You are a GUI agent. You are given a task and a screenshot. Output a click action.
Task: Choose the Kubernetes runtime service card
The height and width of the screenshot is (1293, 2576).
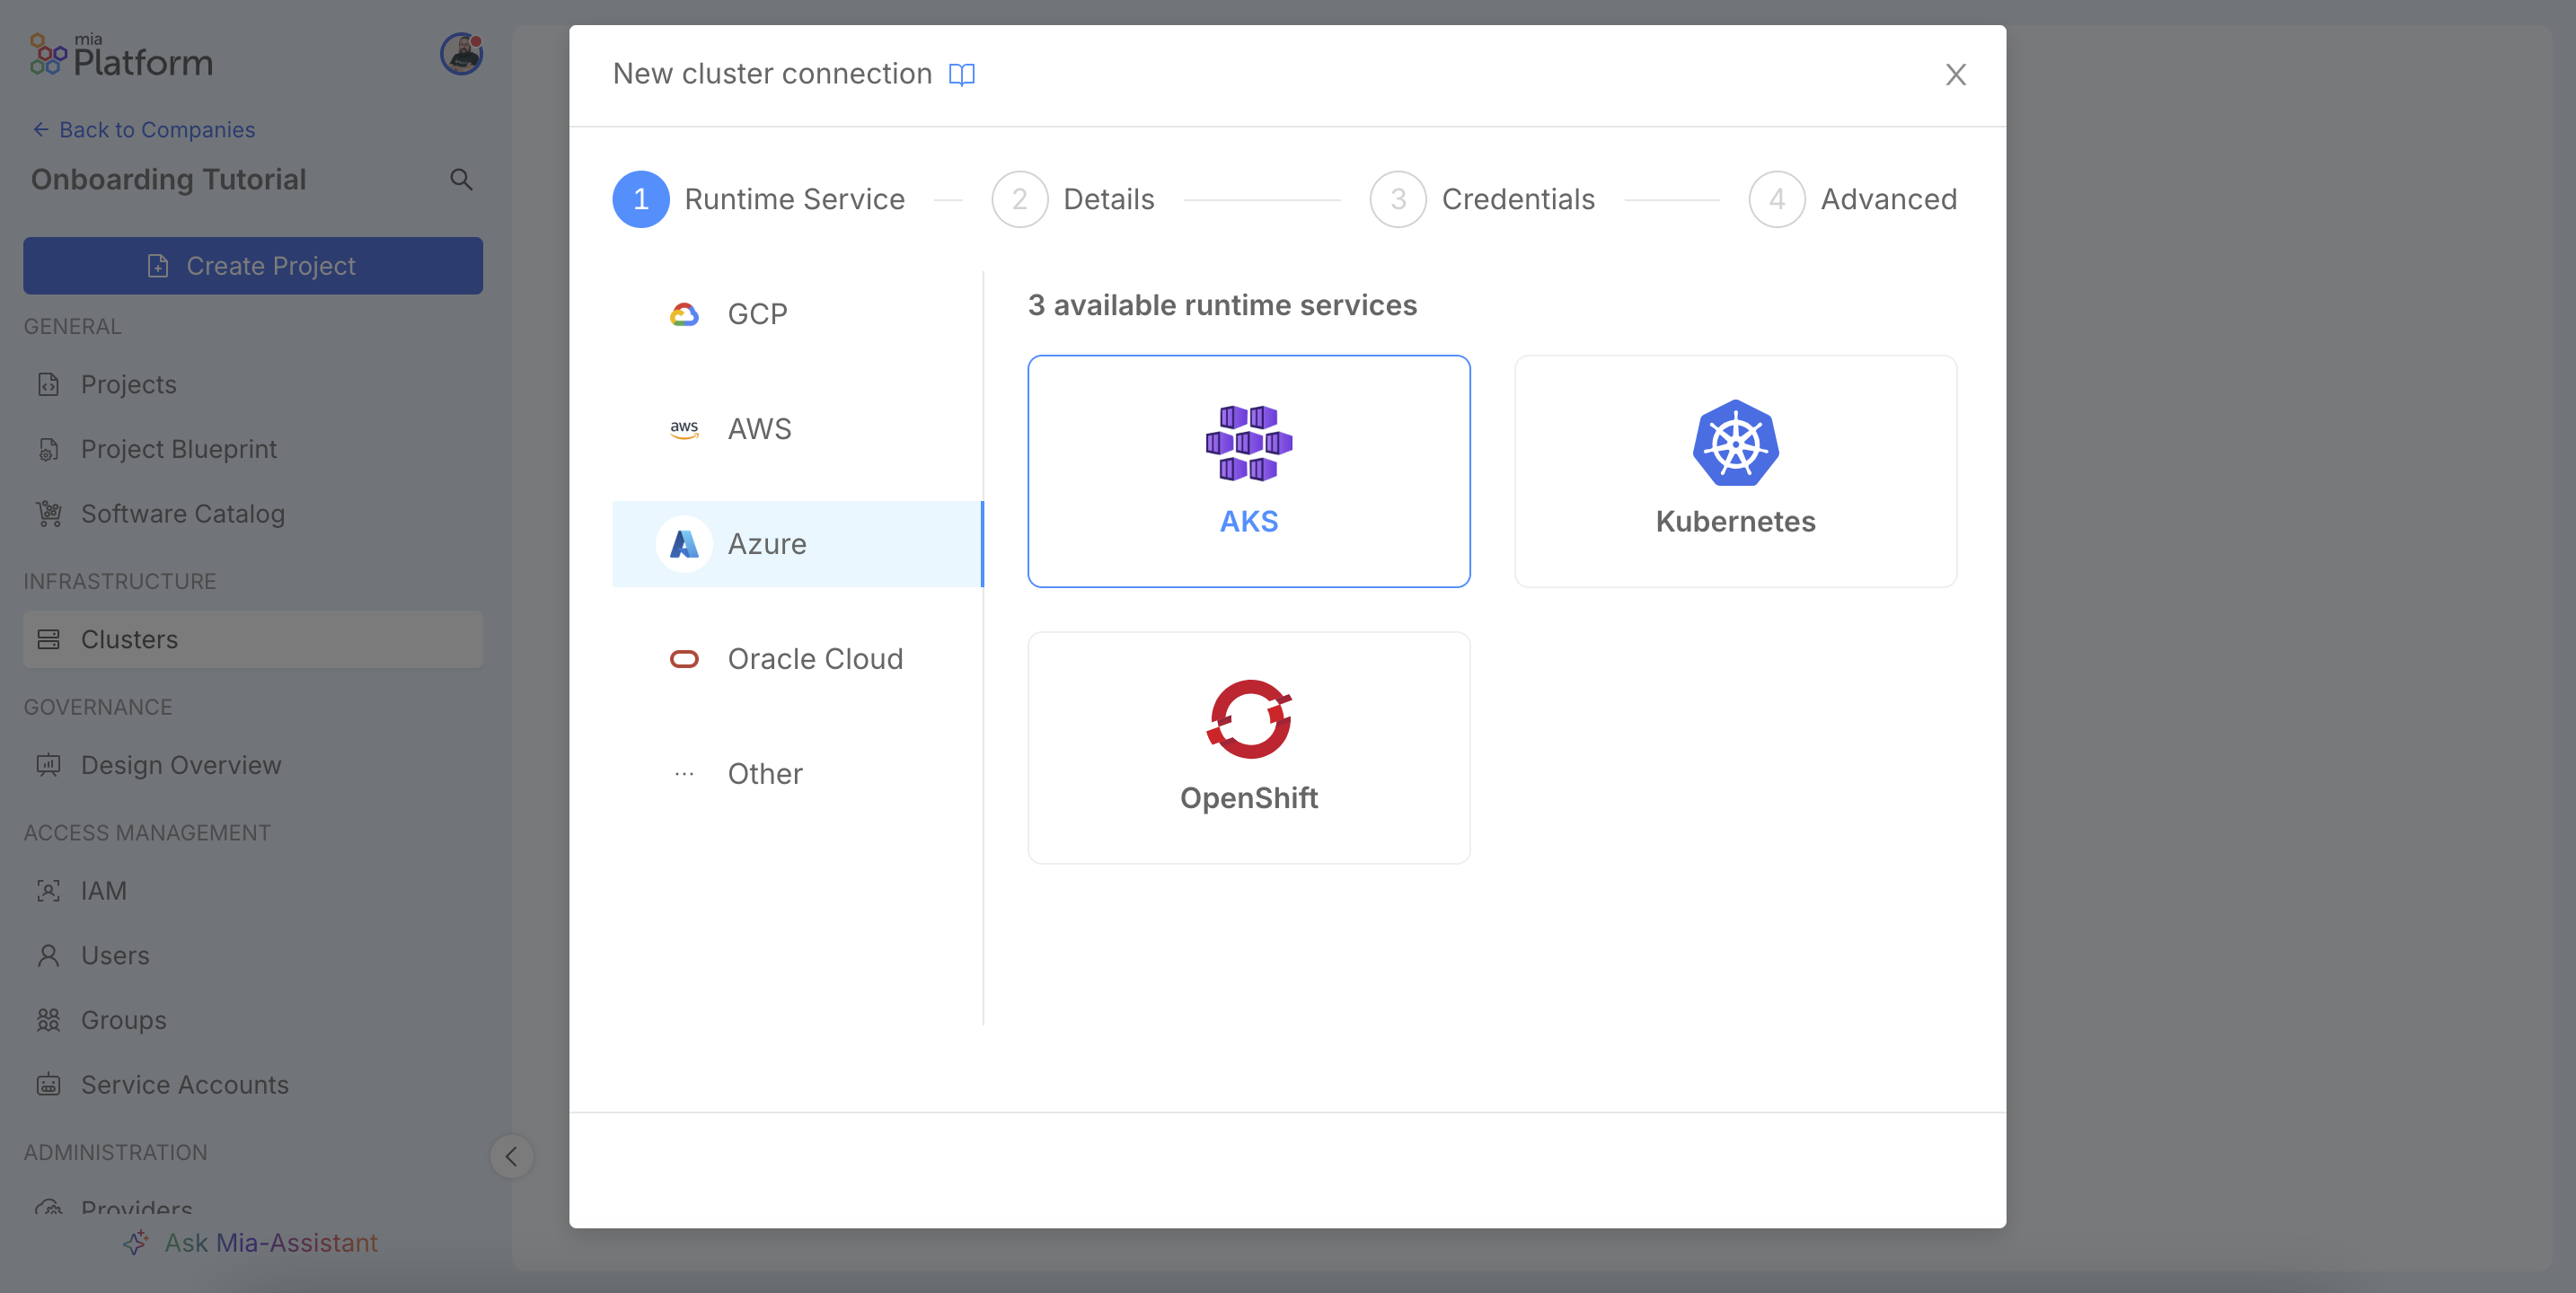(x=1735, y=471)
